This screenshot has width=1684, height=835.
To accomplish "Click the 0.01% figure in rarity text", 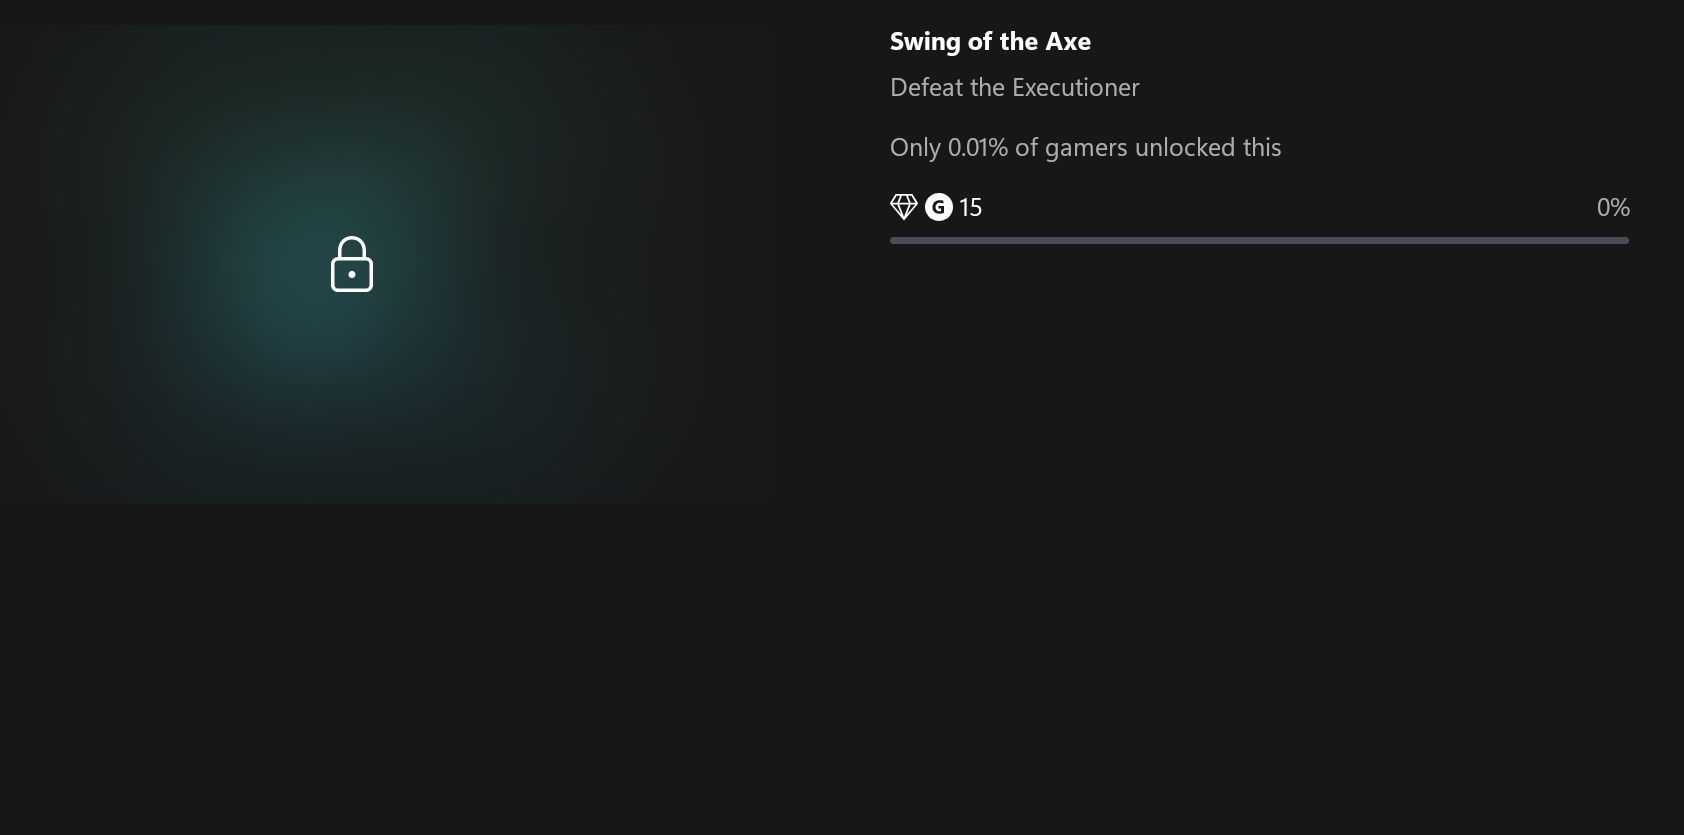I will click(977, 148).
